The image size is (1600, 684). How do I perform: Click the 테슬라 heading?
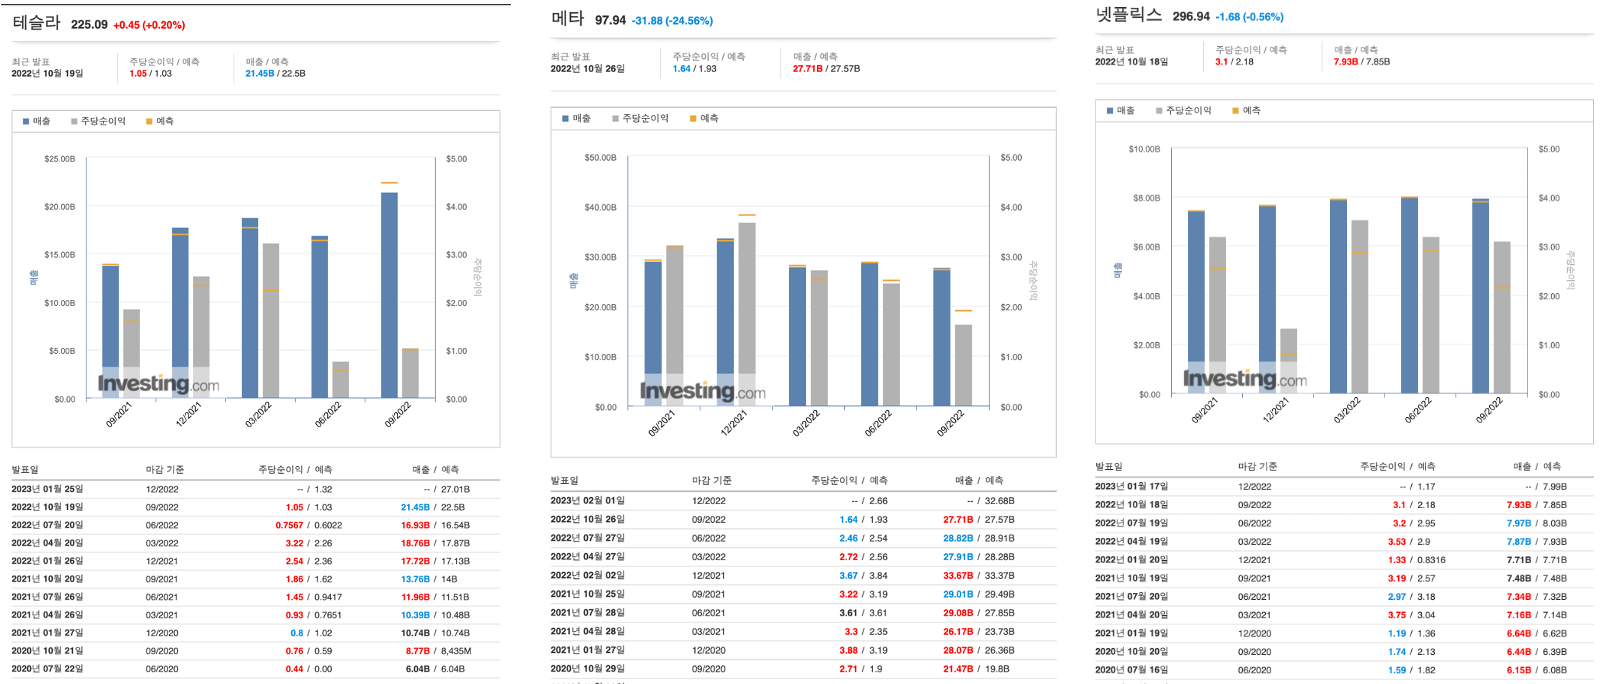[x=37, y=23]
